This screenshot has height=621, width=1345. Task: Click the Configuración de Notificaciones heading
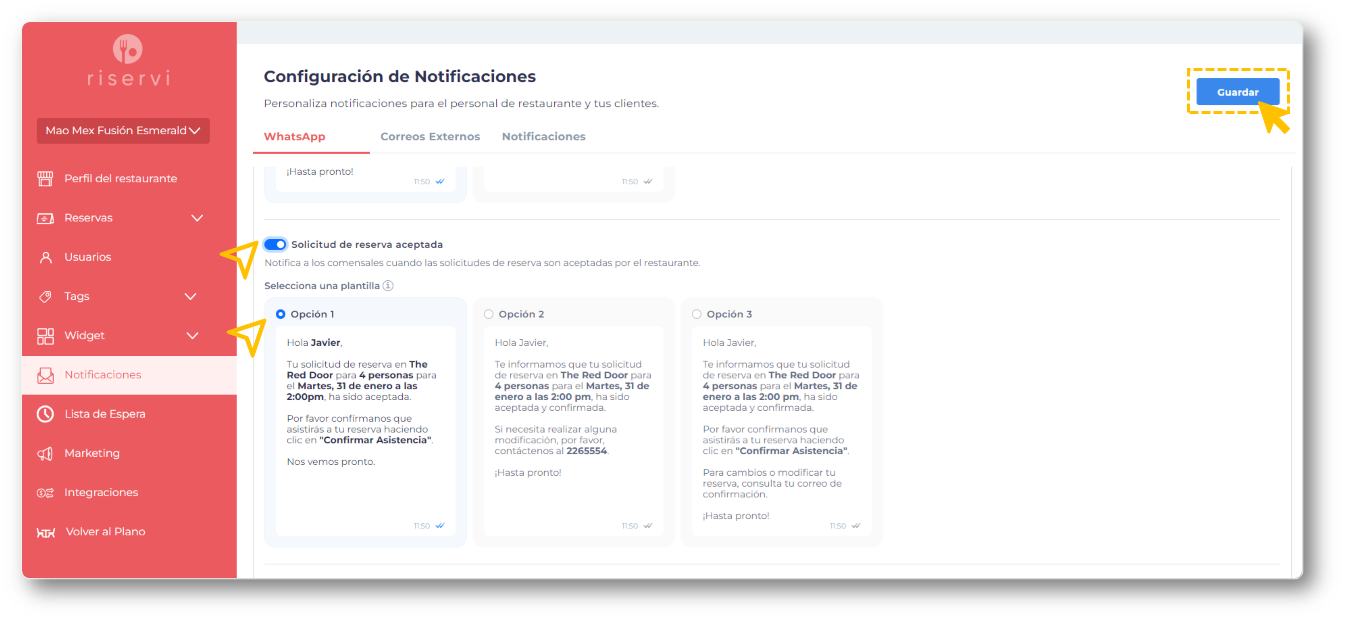point(400,77)
